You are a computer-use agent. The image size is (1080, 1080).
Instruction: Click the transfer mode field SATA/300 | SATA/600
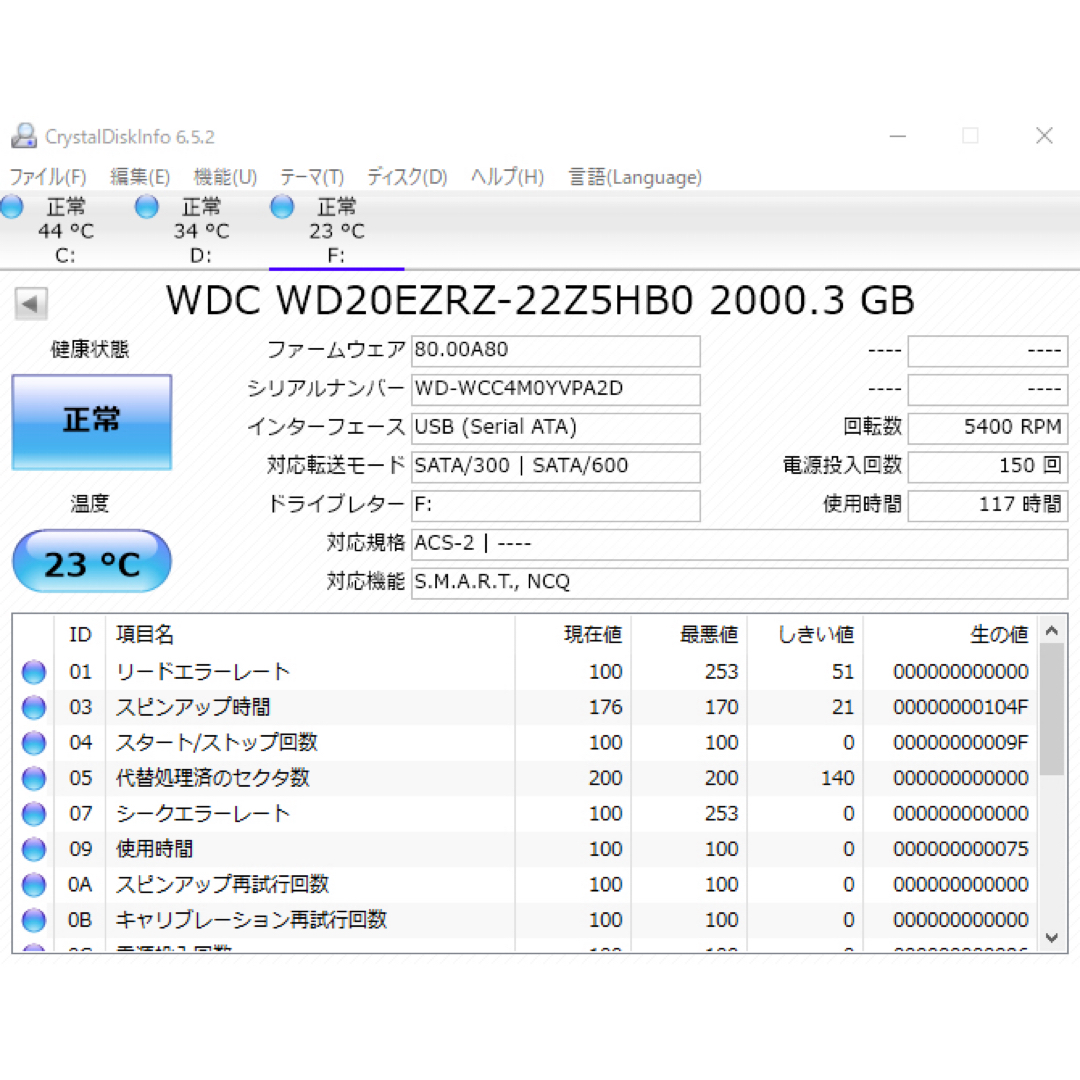556,466
